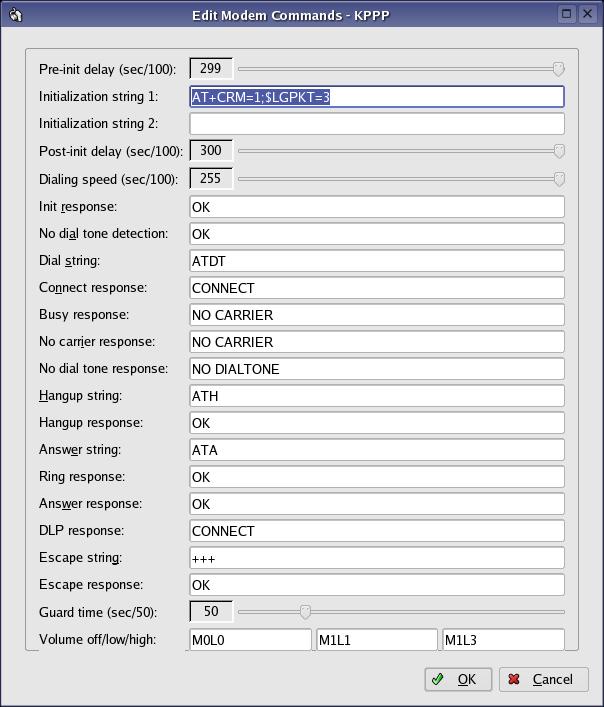
Task: Click the Post-init delay value 300
Action: (211, 151)
